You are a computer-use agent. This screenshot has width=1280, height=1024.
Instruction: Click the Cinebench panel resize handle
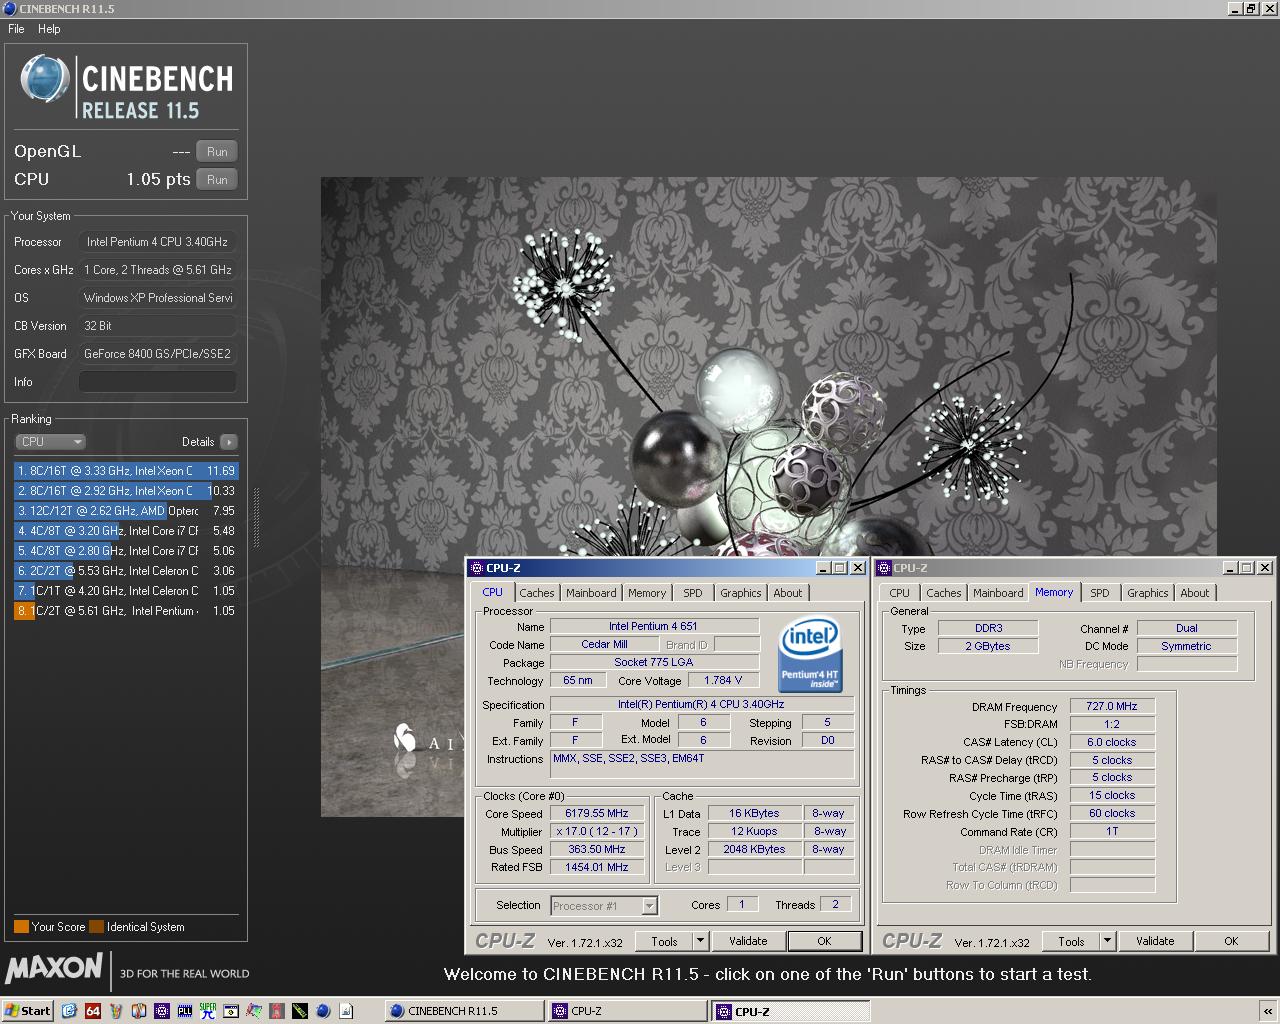coord(256,518)
